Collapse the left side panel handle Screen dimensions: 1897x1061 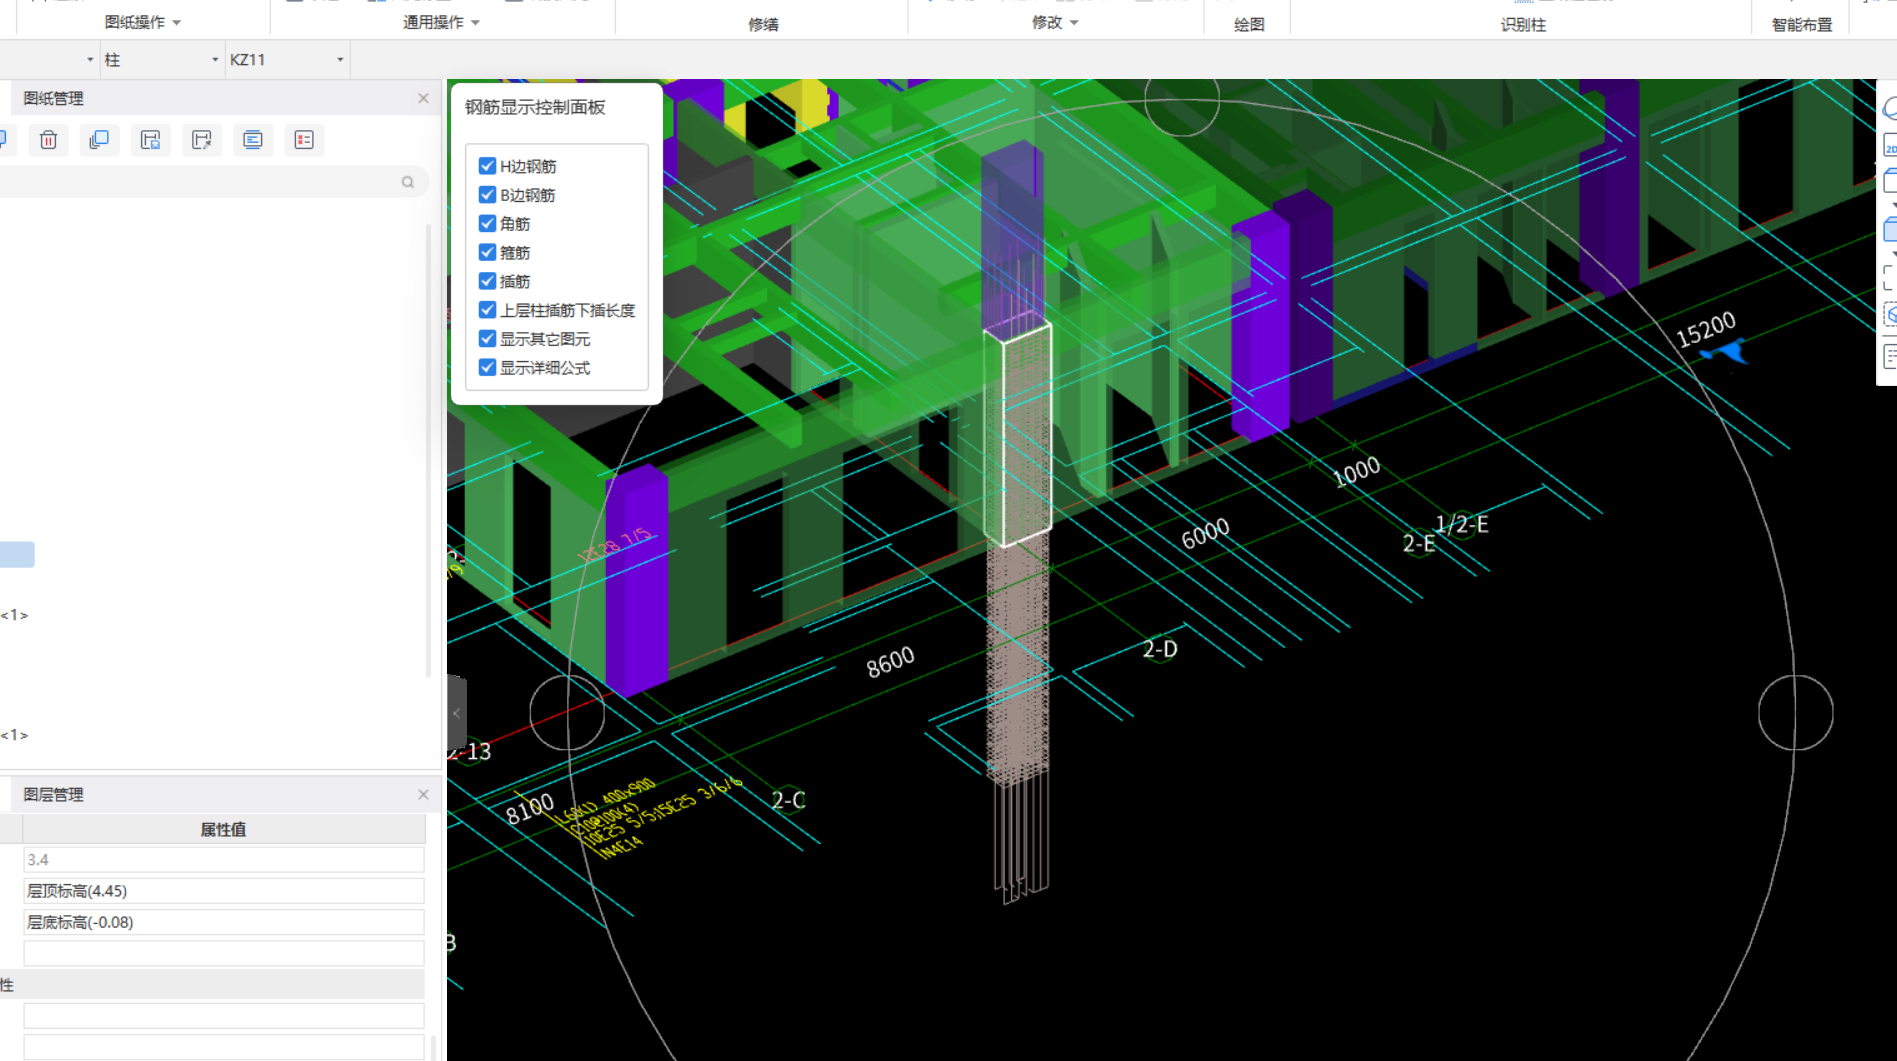tap(456, 713)
